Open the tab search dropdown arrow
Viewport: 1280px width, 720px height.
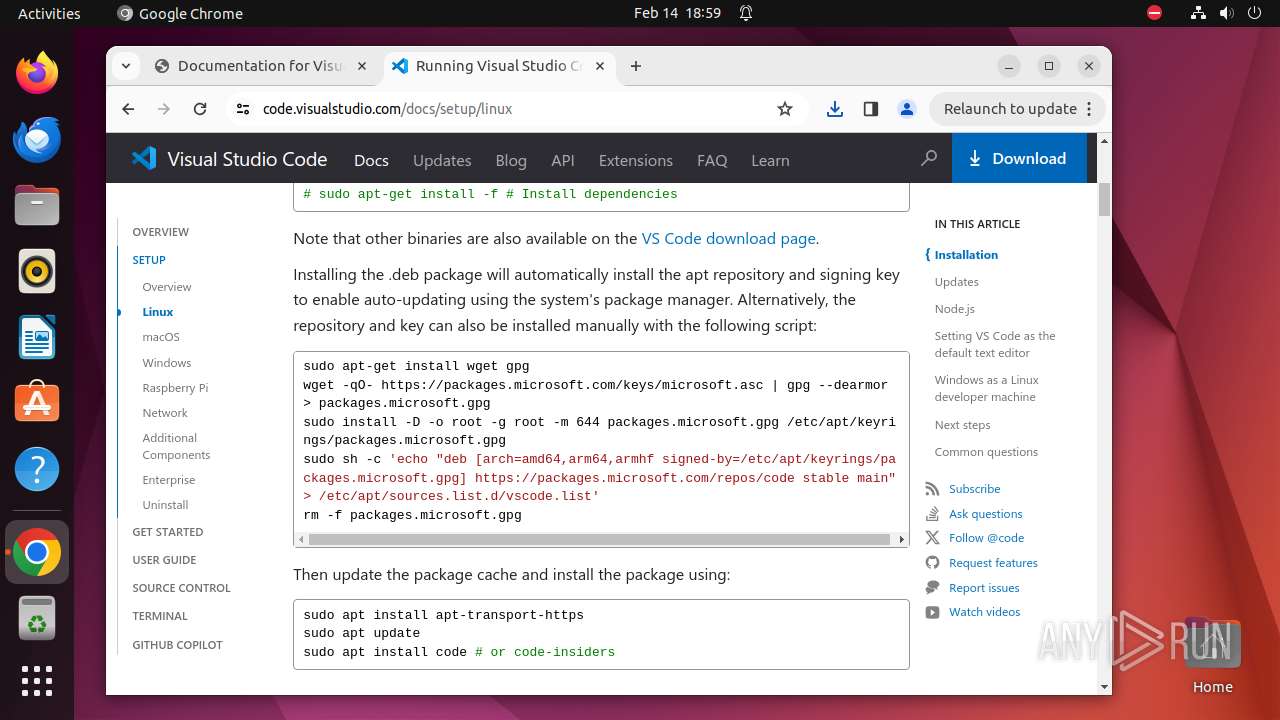126,66
